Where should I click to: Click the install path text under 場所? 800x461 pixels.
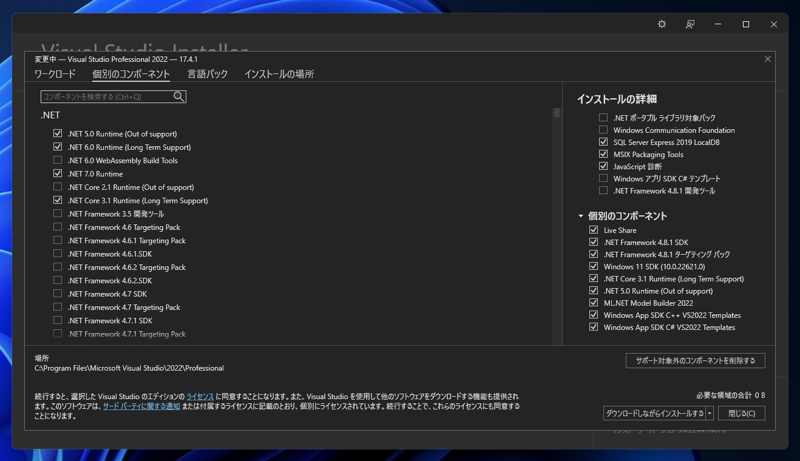click(x=129, y=368)
